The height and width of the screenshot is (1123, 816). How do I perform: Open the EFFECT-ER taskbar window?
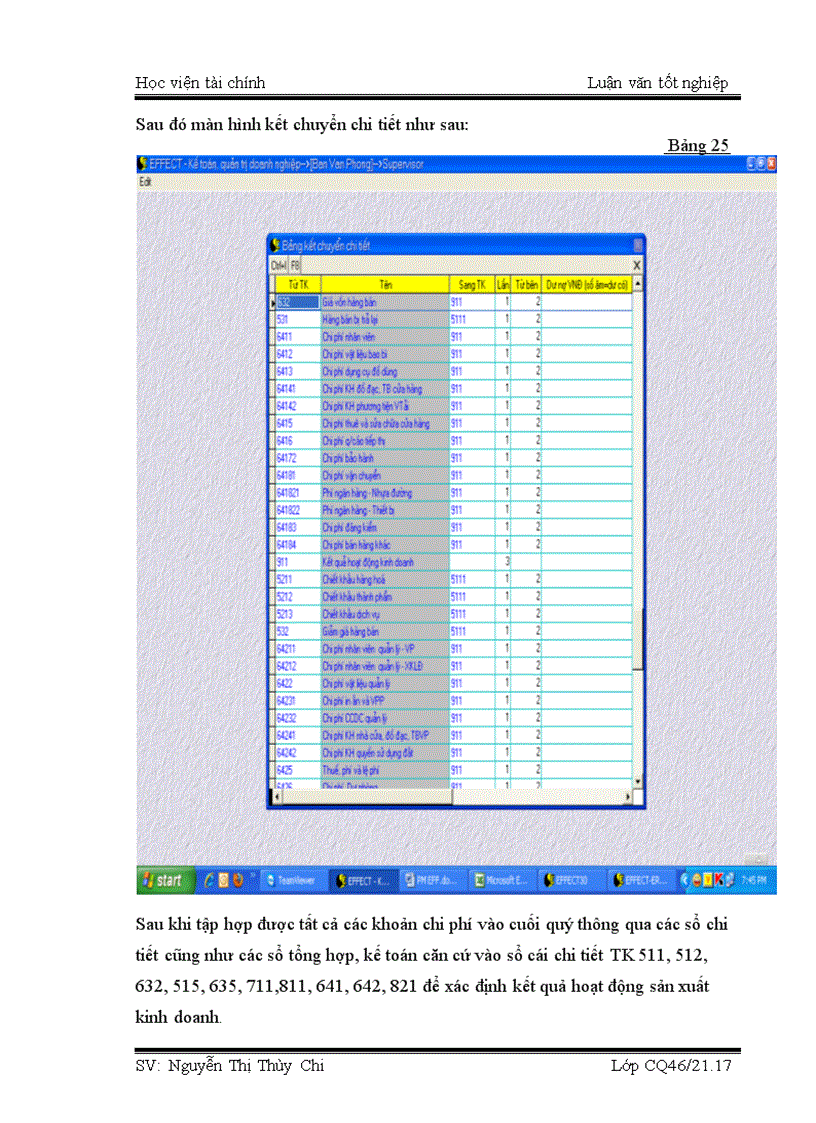click(640, 881)
